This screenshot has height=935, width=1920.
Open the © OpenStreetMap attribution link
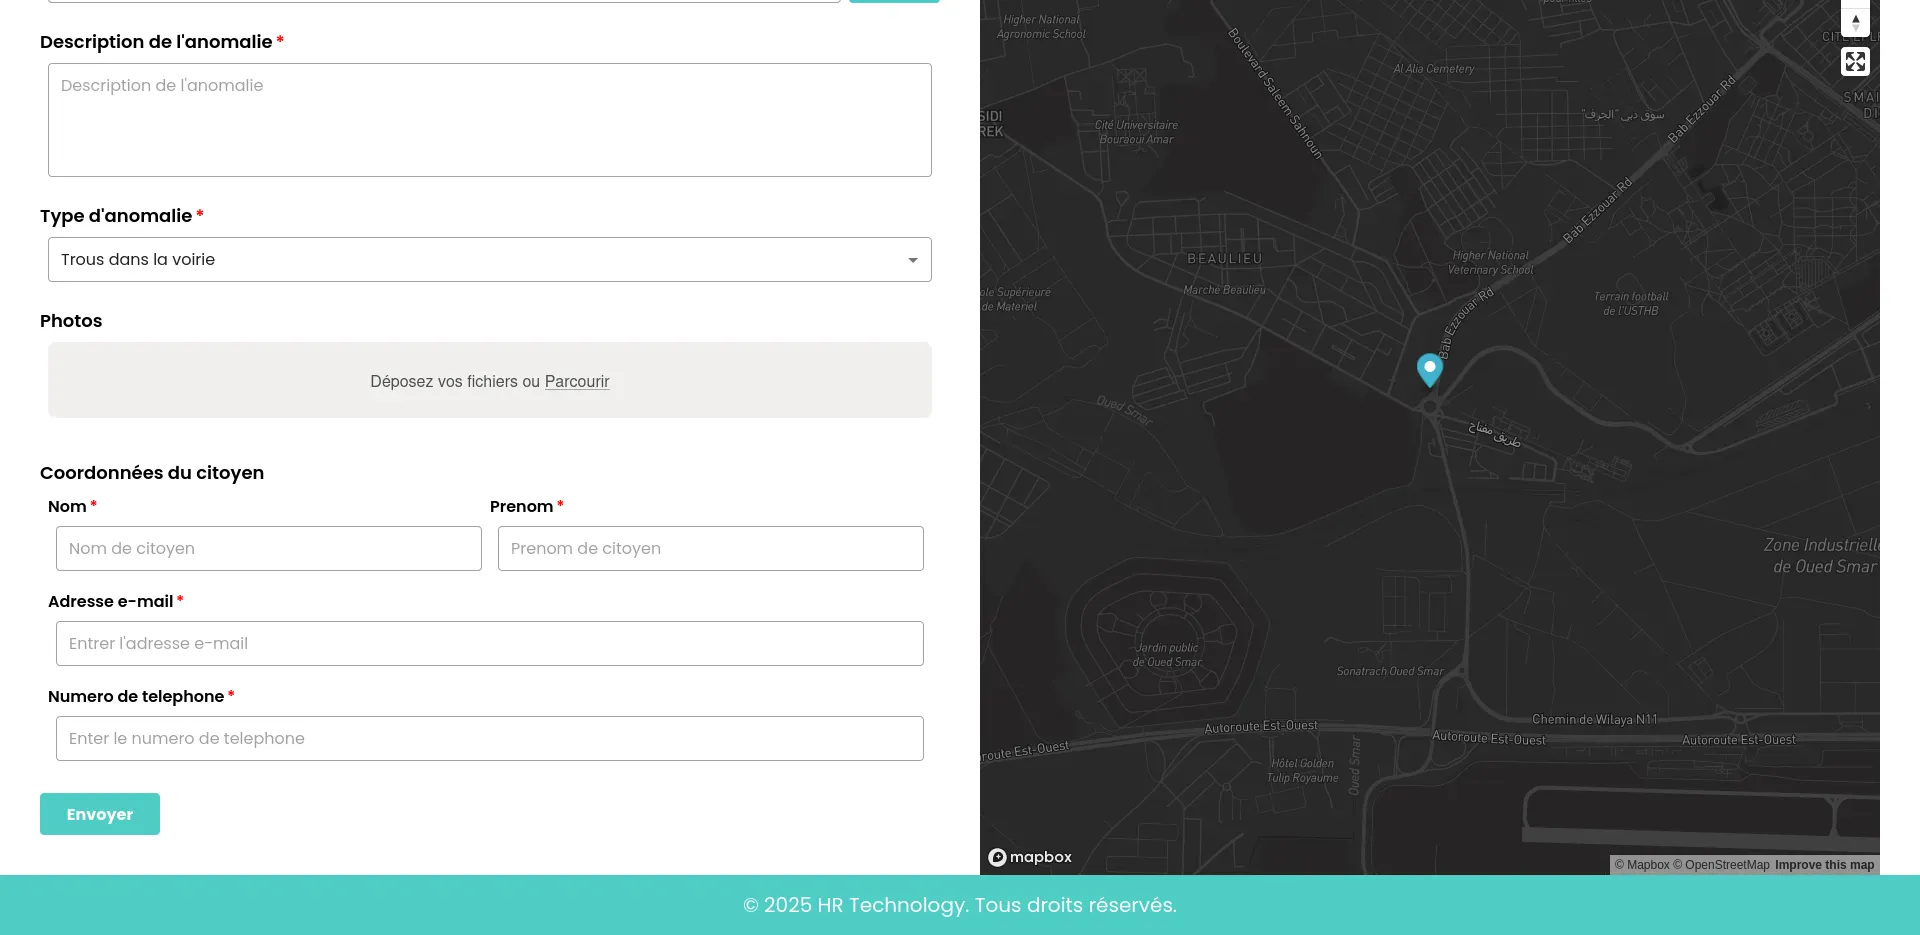(1721, 865)
